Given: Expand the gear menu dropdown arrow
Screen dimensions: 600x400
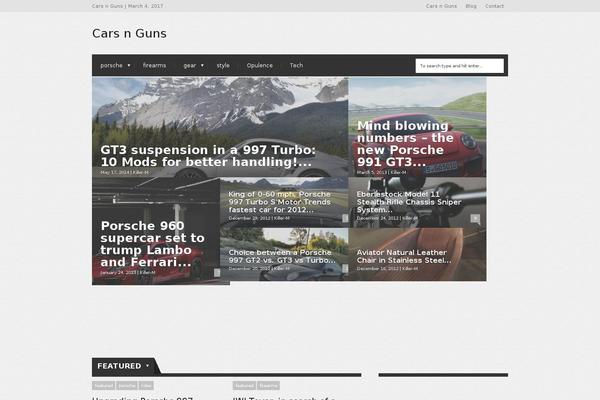Looking at the screenshot, I should [202, 65].
